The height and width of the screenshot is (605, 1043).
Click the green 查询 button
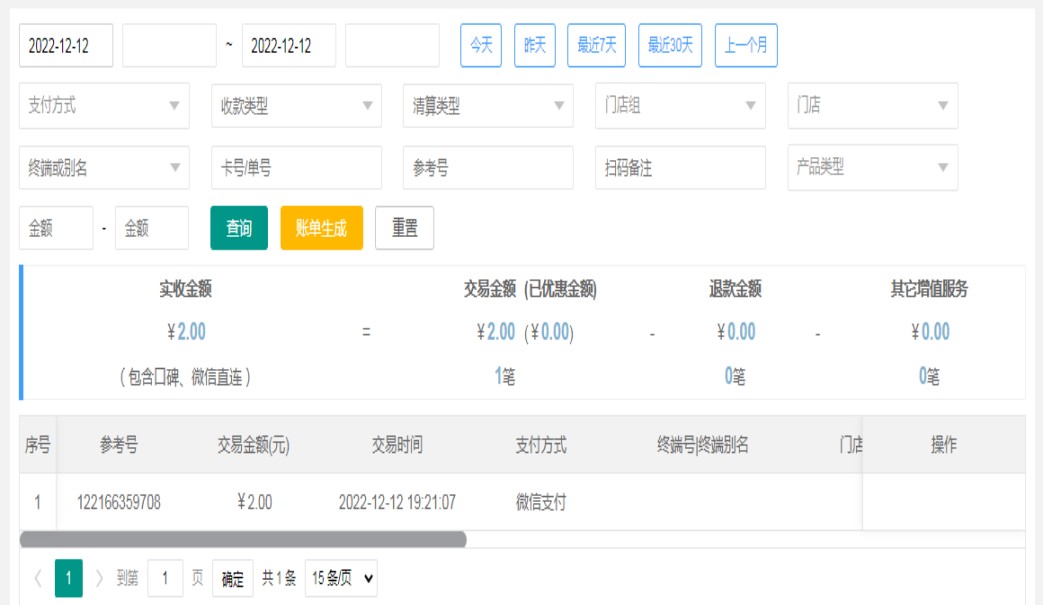(x=239, y=228)
